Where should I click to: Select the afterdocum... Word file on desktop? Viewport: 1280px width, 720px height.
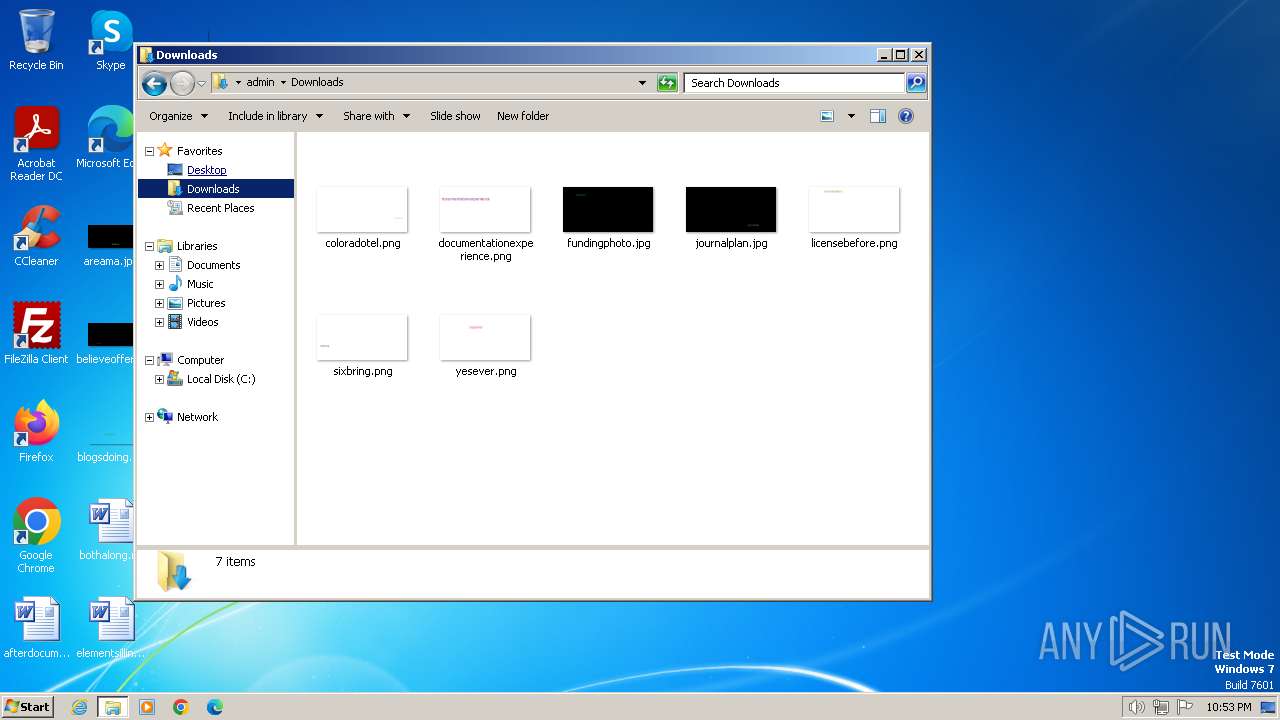[x=36, y=628]
